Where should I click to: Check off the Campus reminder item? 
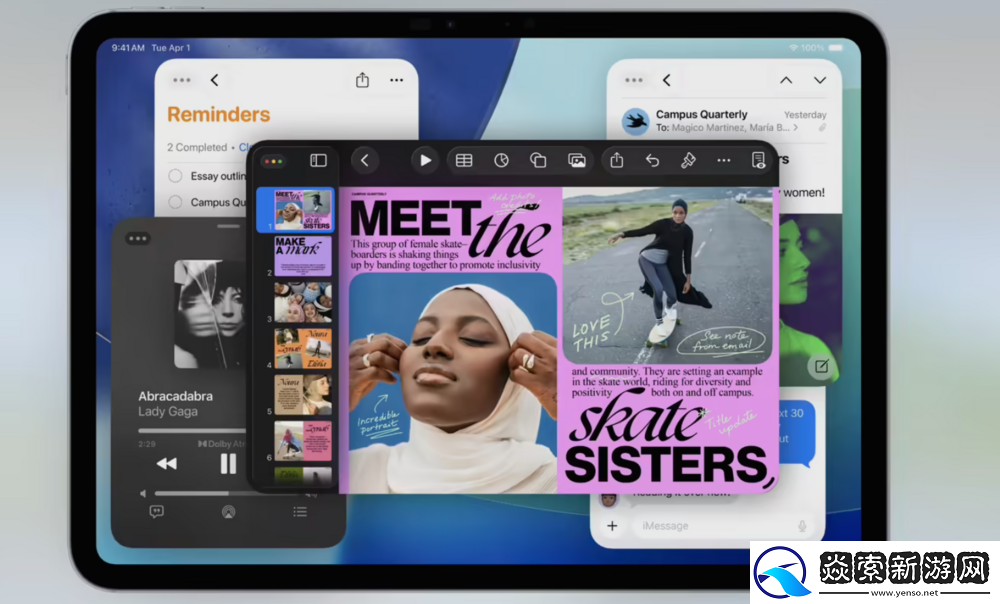[x=174, y=201]
